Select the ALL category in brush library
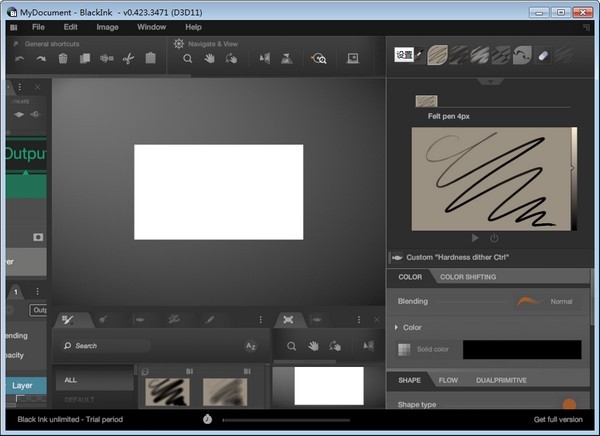Image resolution: width=600 pixels, height=436 pixels. click(70, 380)
